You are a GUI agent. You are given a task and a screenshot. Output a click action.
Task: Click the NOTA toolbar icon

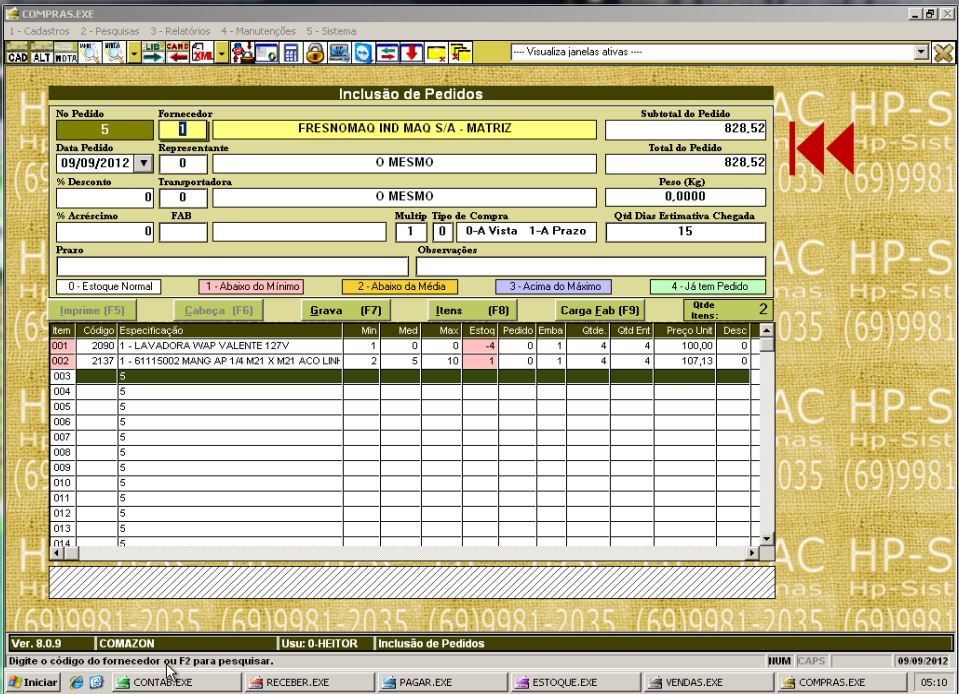tap(65, 53)
